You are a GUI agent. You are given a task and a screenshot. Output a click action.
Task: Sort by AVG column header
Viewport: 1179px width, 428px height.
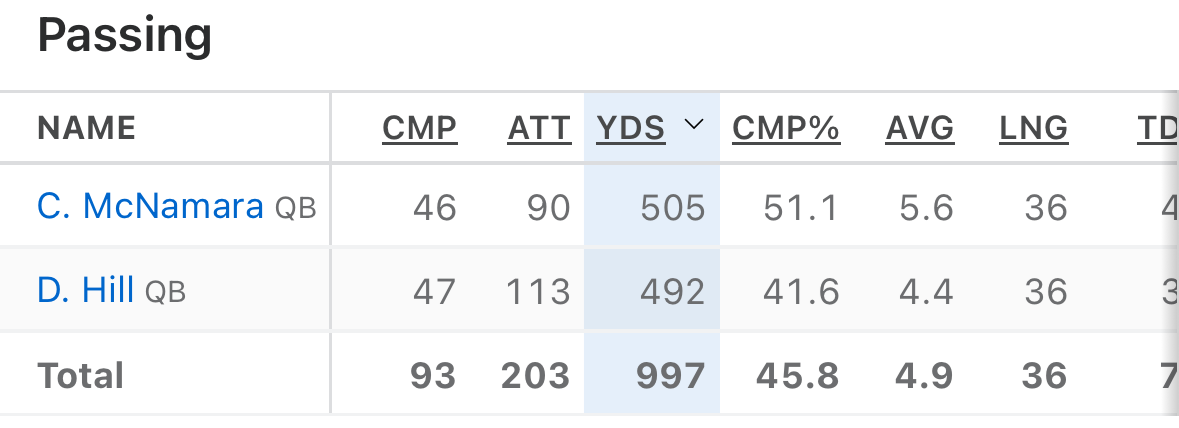click(920, 128)
